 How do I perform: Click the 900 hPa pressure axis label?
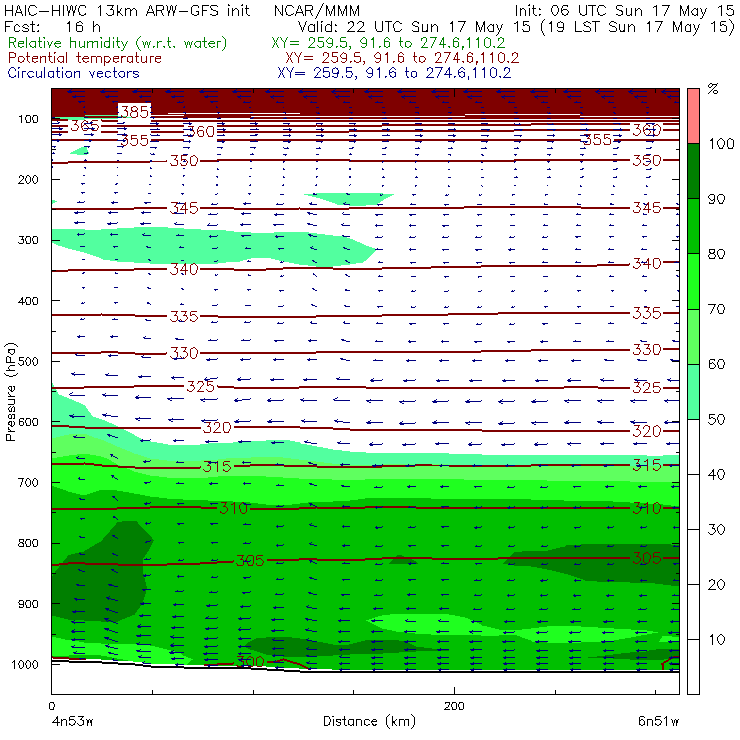28,604
